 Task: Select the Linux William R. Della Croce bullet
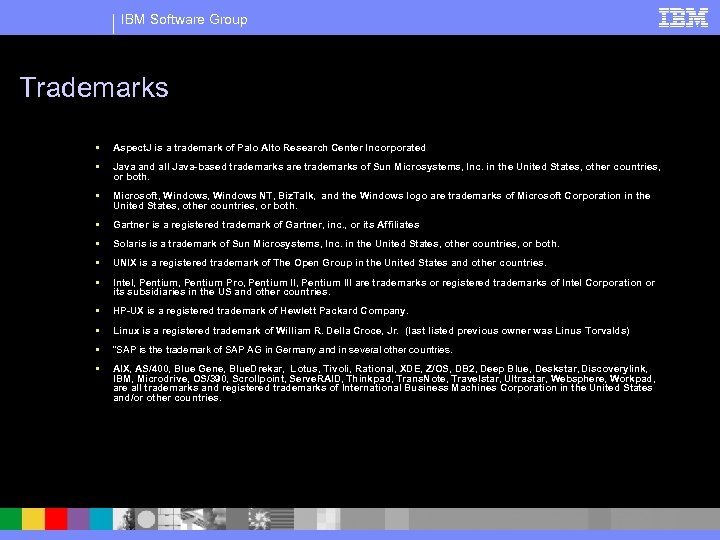click(371, 331)
